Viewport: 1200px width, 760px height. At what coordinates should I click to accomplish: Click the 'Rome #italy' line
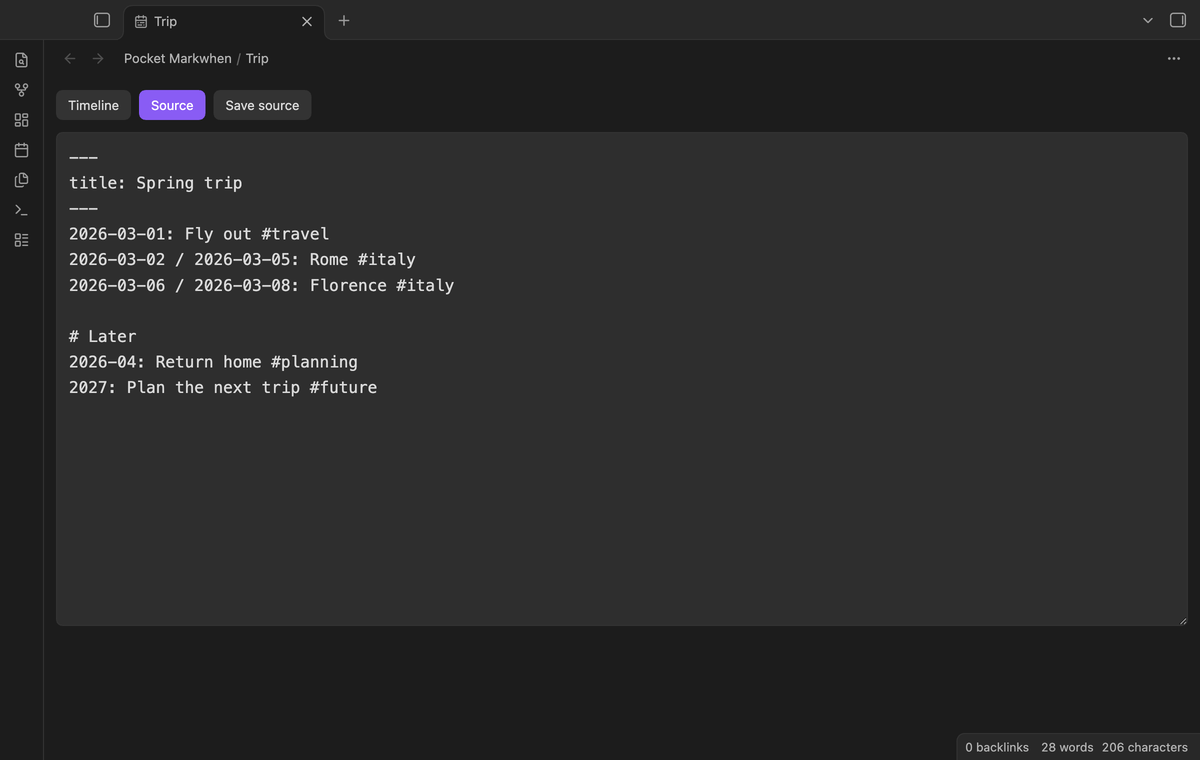coord(242,260)
